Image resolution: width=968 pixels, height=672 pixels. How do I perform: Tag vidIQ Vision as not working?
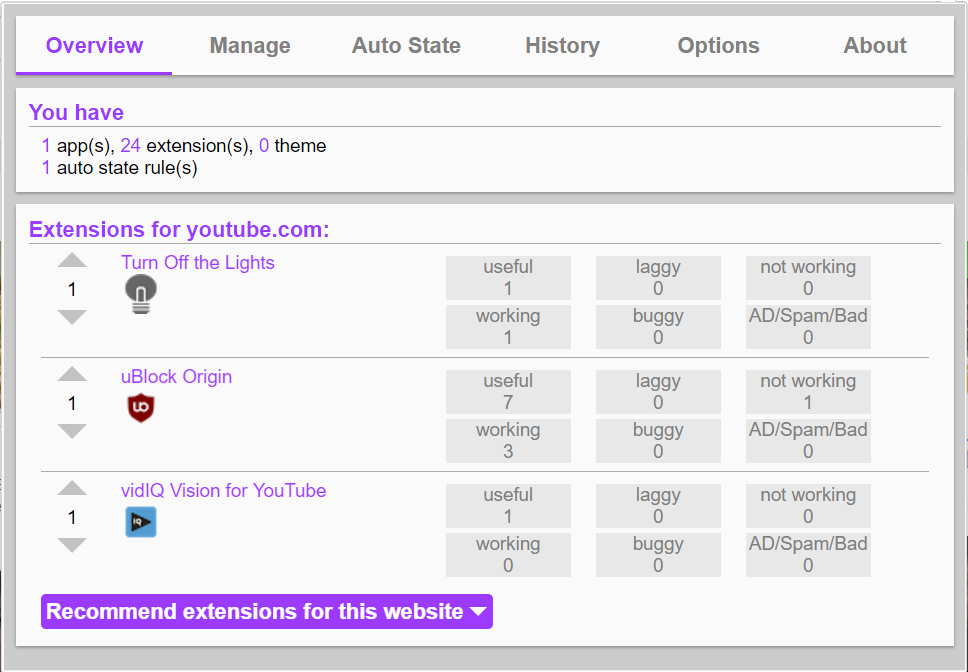pyautogui.click(x=808, y=506)
